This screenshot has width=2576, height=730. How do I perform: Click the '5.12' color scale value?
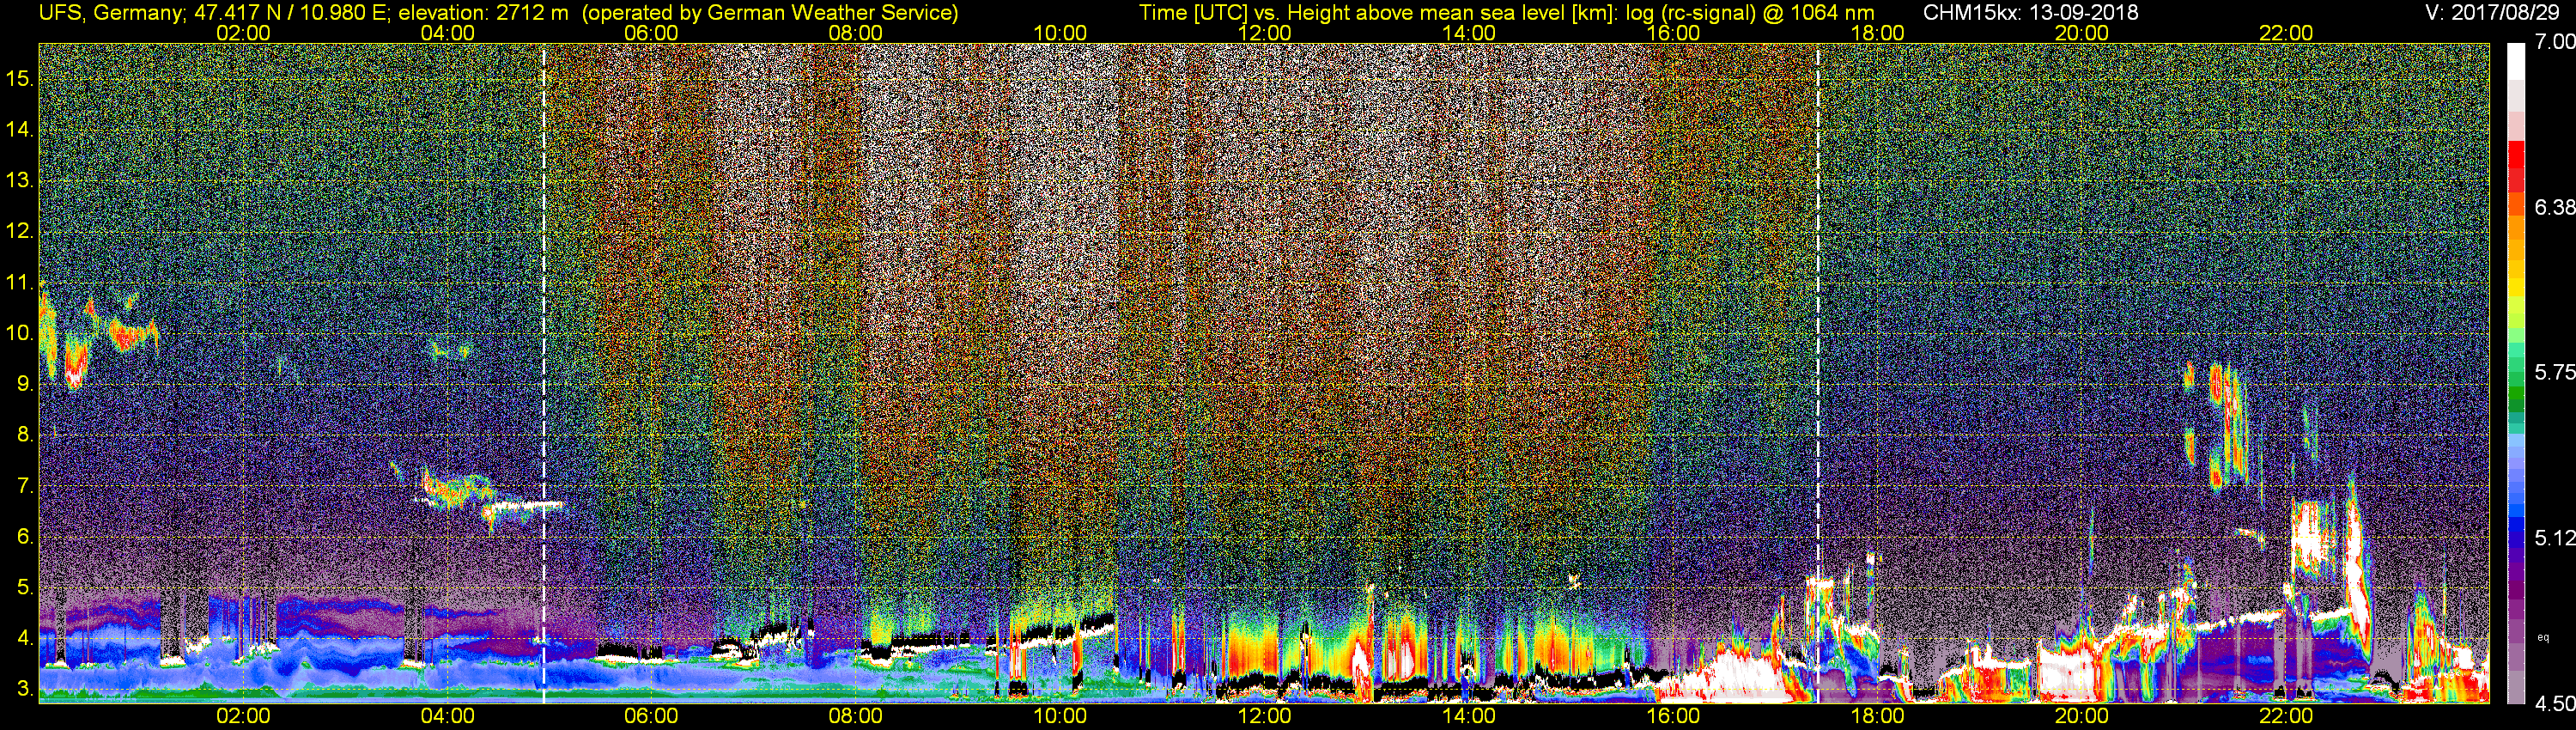click(2554, 538)
